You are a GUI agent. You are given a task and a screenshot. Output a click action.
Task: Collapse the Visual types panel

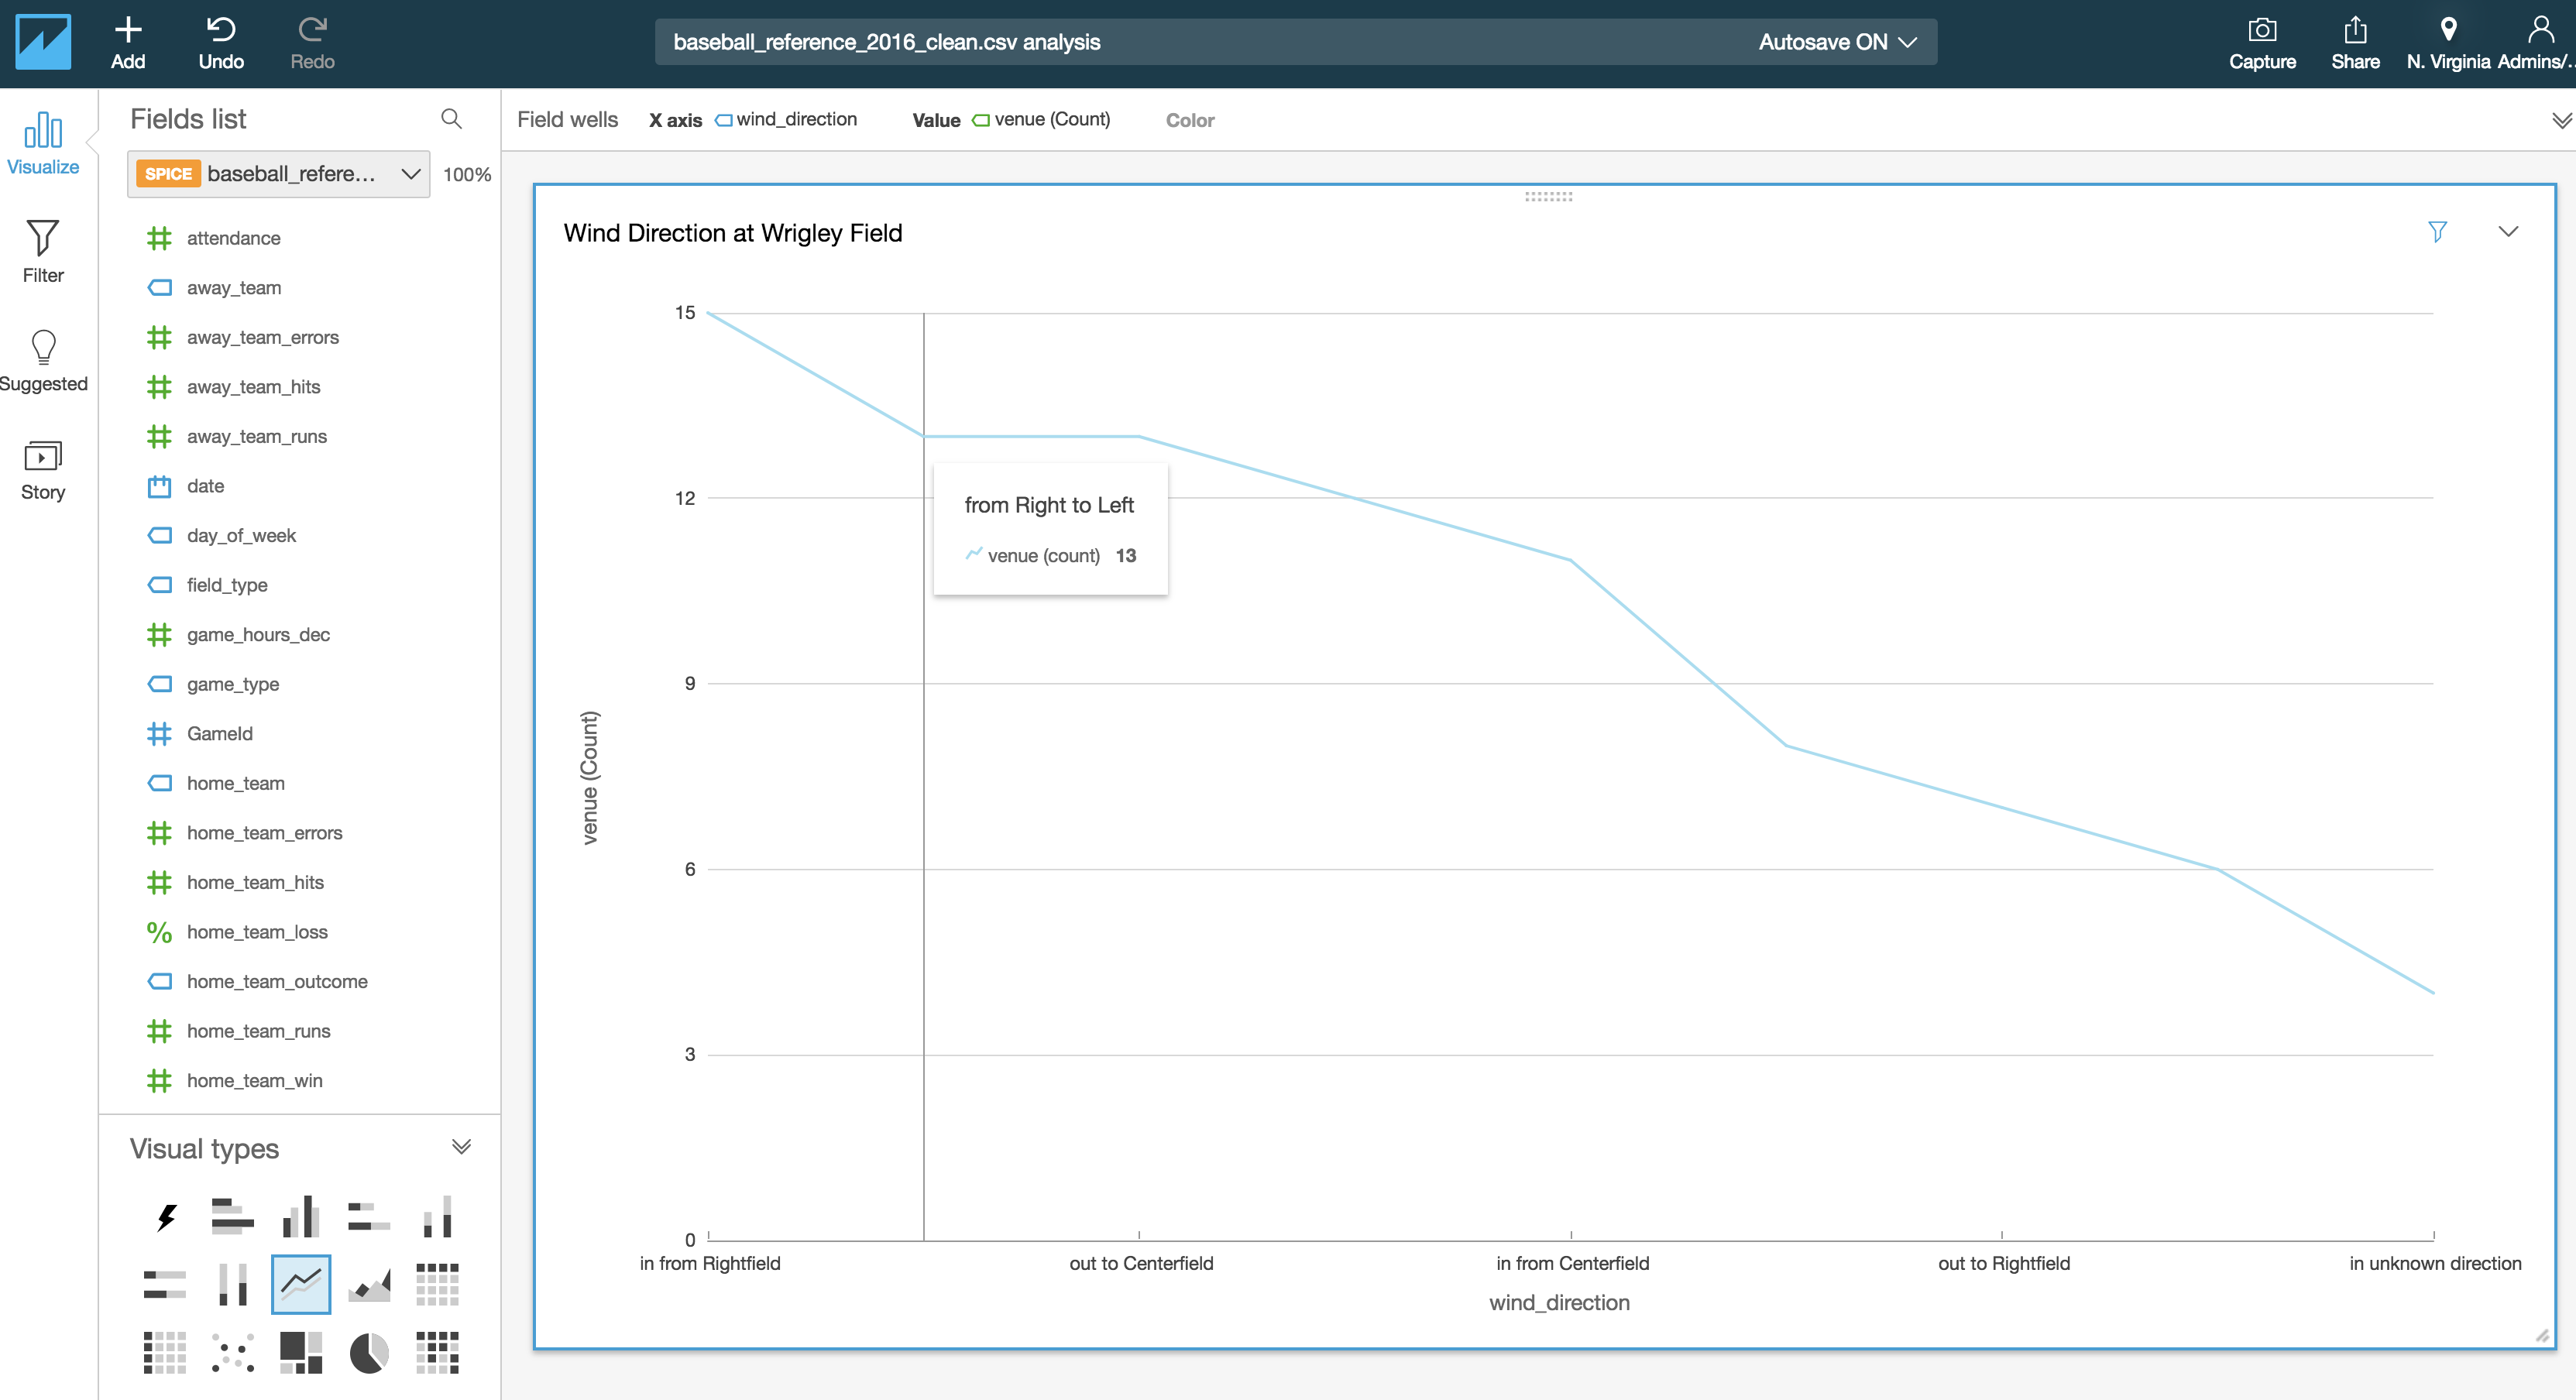(x=461, y=1147)
